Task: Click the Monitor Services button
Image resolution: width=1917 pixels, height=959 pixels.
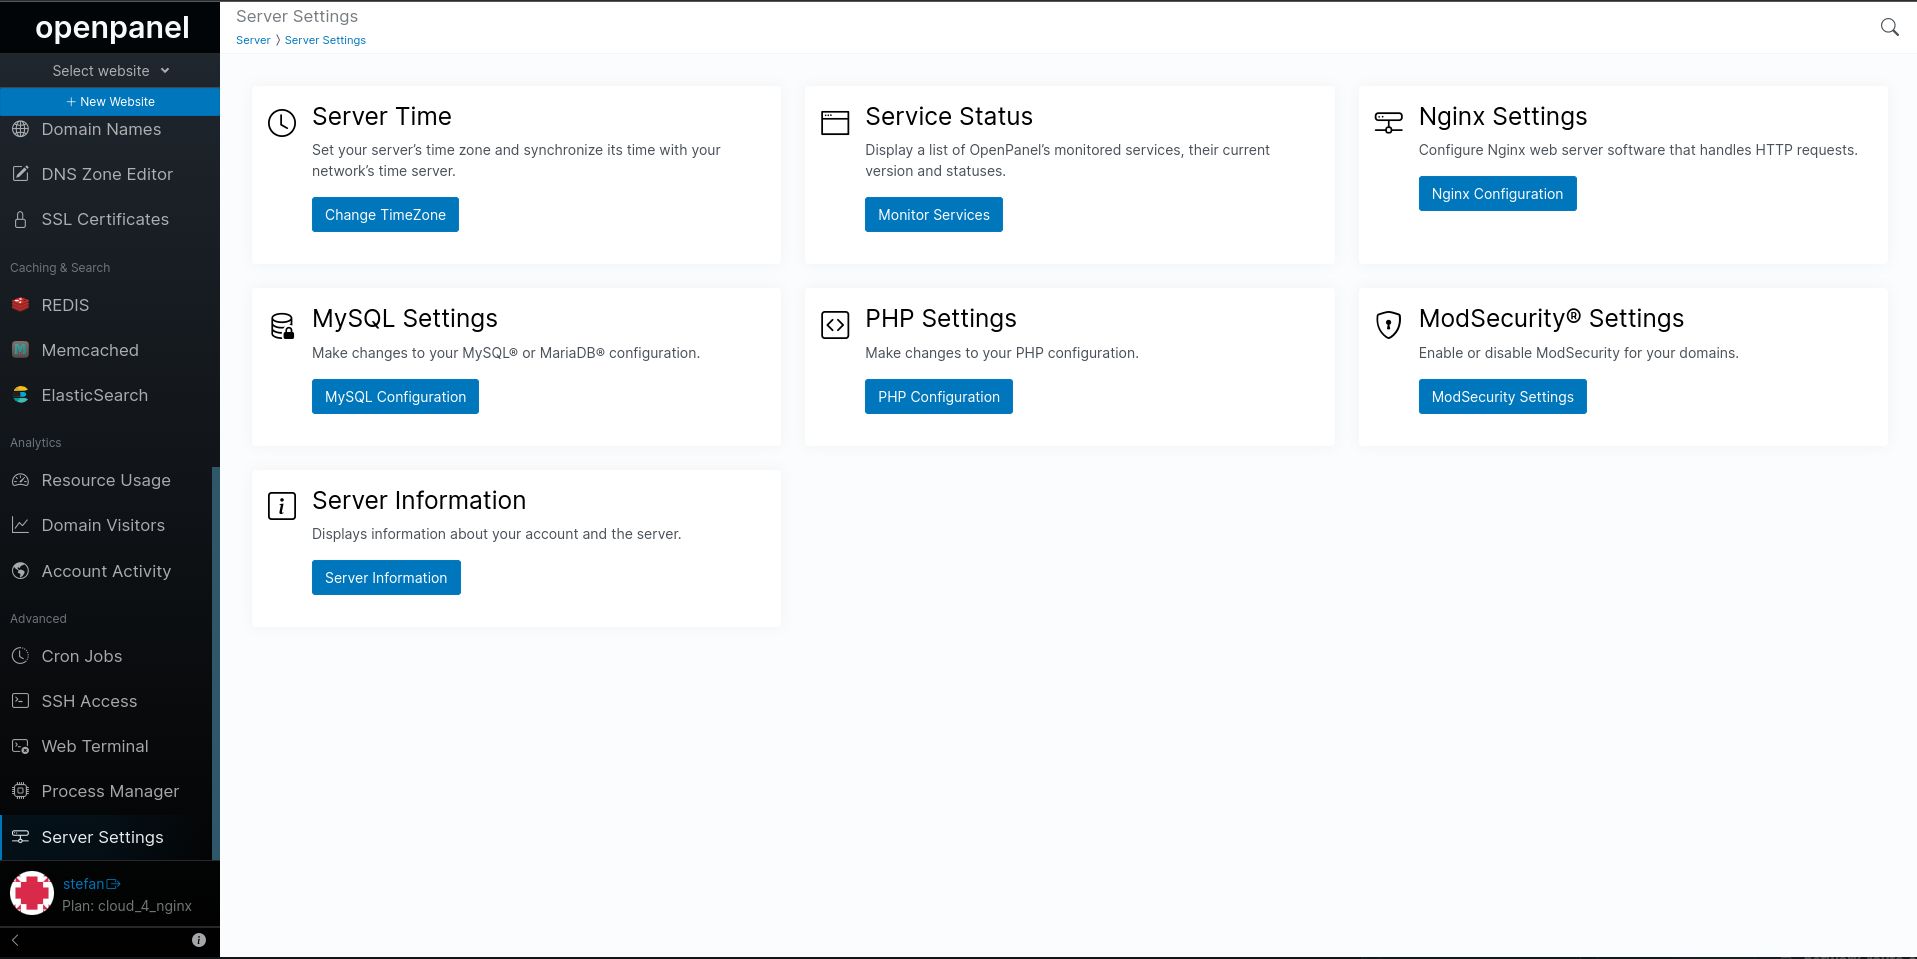Action: (x=934, y=215)
